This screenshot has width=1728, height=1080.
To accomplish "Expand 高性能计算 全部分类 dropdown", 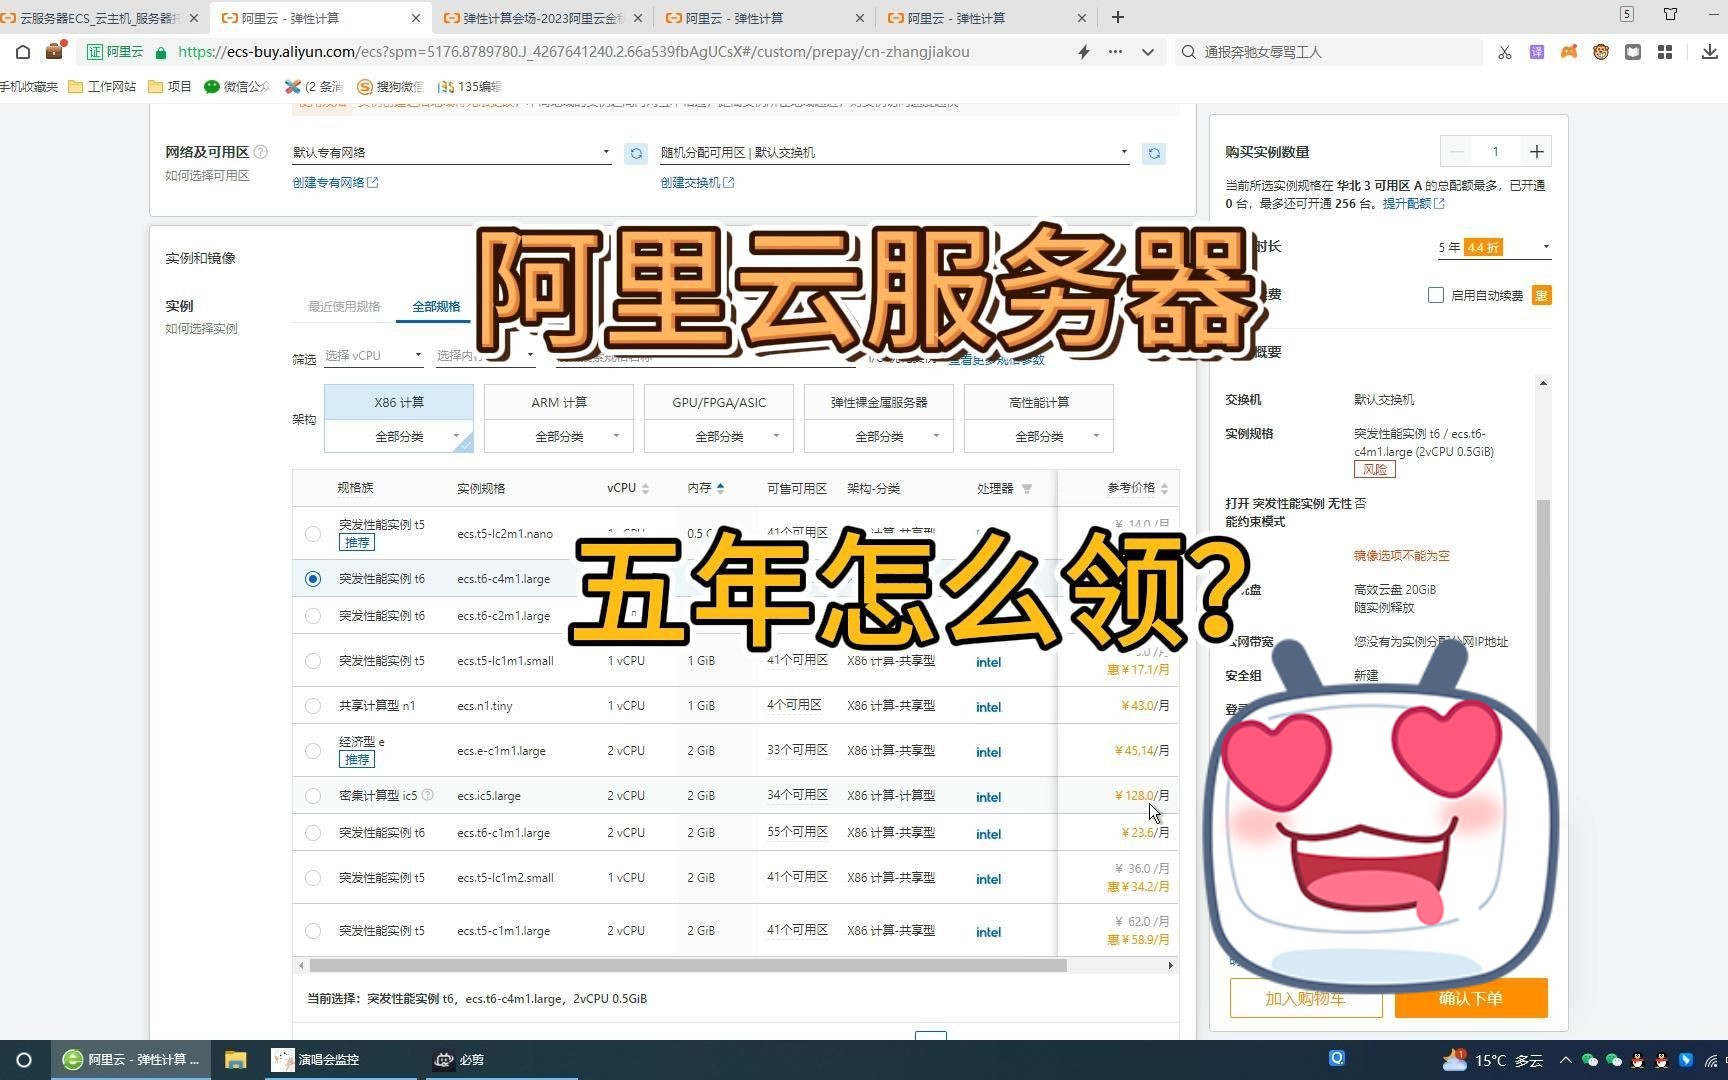I will tap(1039, 436).
